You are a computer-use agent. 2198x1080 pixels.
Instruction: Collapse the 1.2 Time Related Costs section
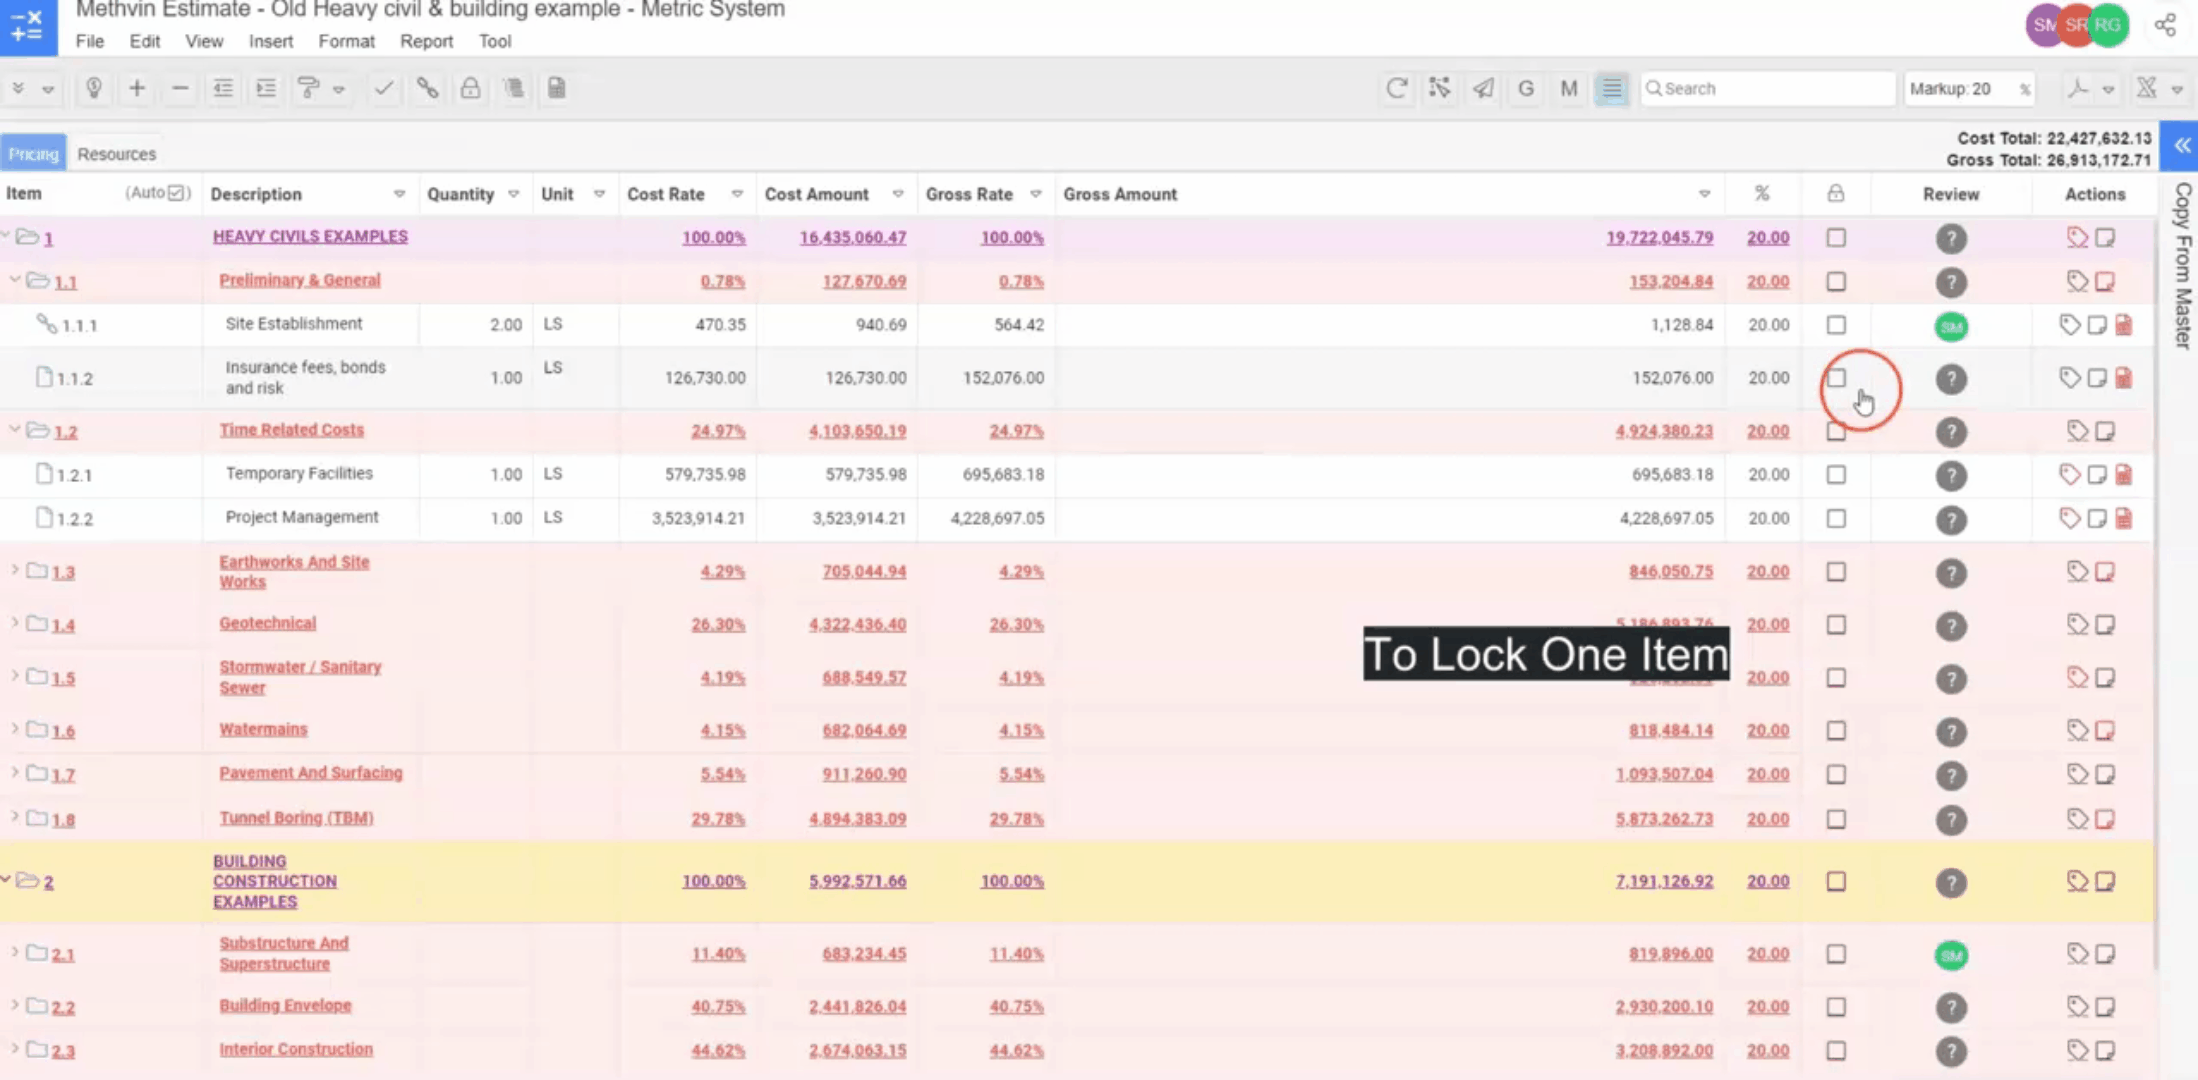point(15,430)
